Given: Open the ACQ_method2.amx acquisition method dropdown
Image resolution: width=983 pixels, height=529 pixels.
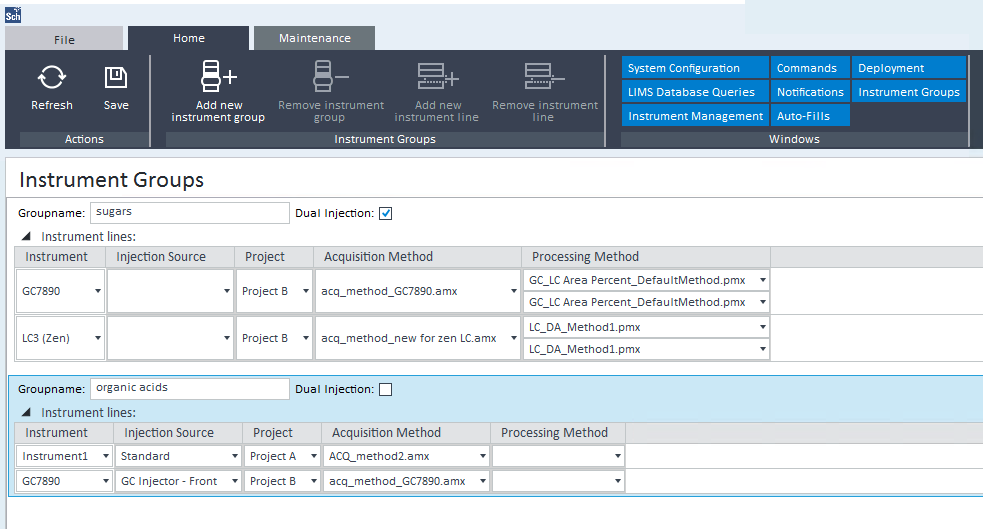Looking at the screenshot, I should click(483, 456).
